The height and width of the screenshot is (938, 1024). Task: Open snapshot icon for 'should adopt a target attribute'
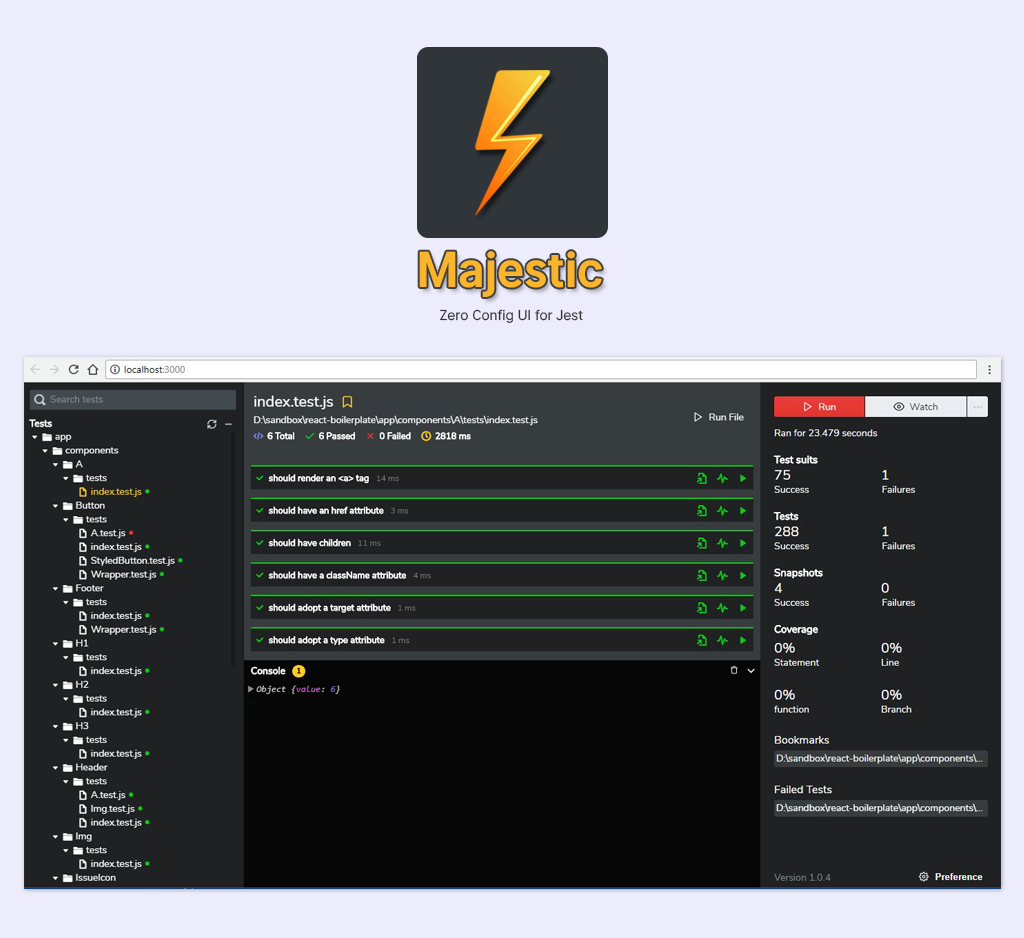pos(701,607)
